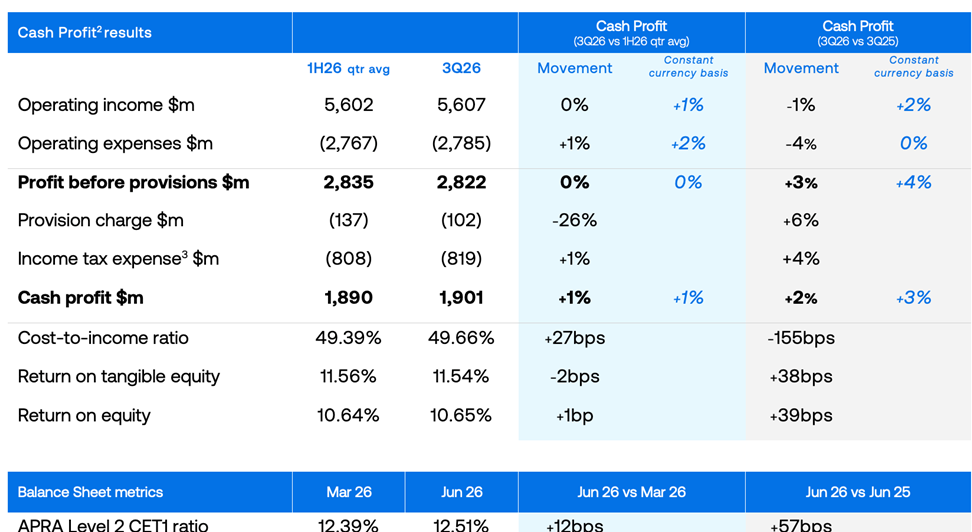972x532 pixels.
Task: Click the -2bps movement value
Action: coord(575,377)
